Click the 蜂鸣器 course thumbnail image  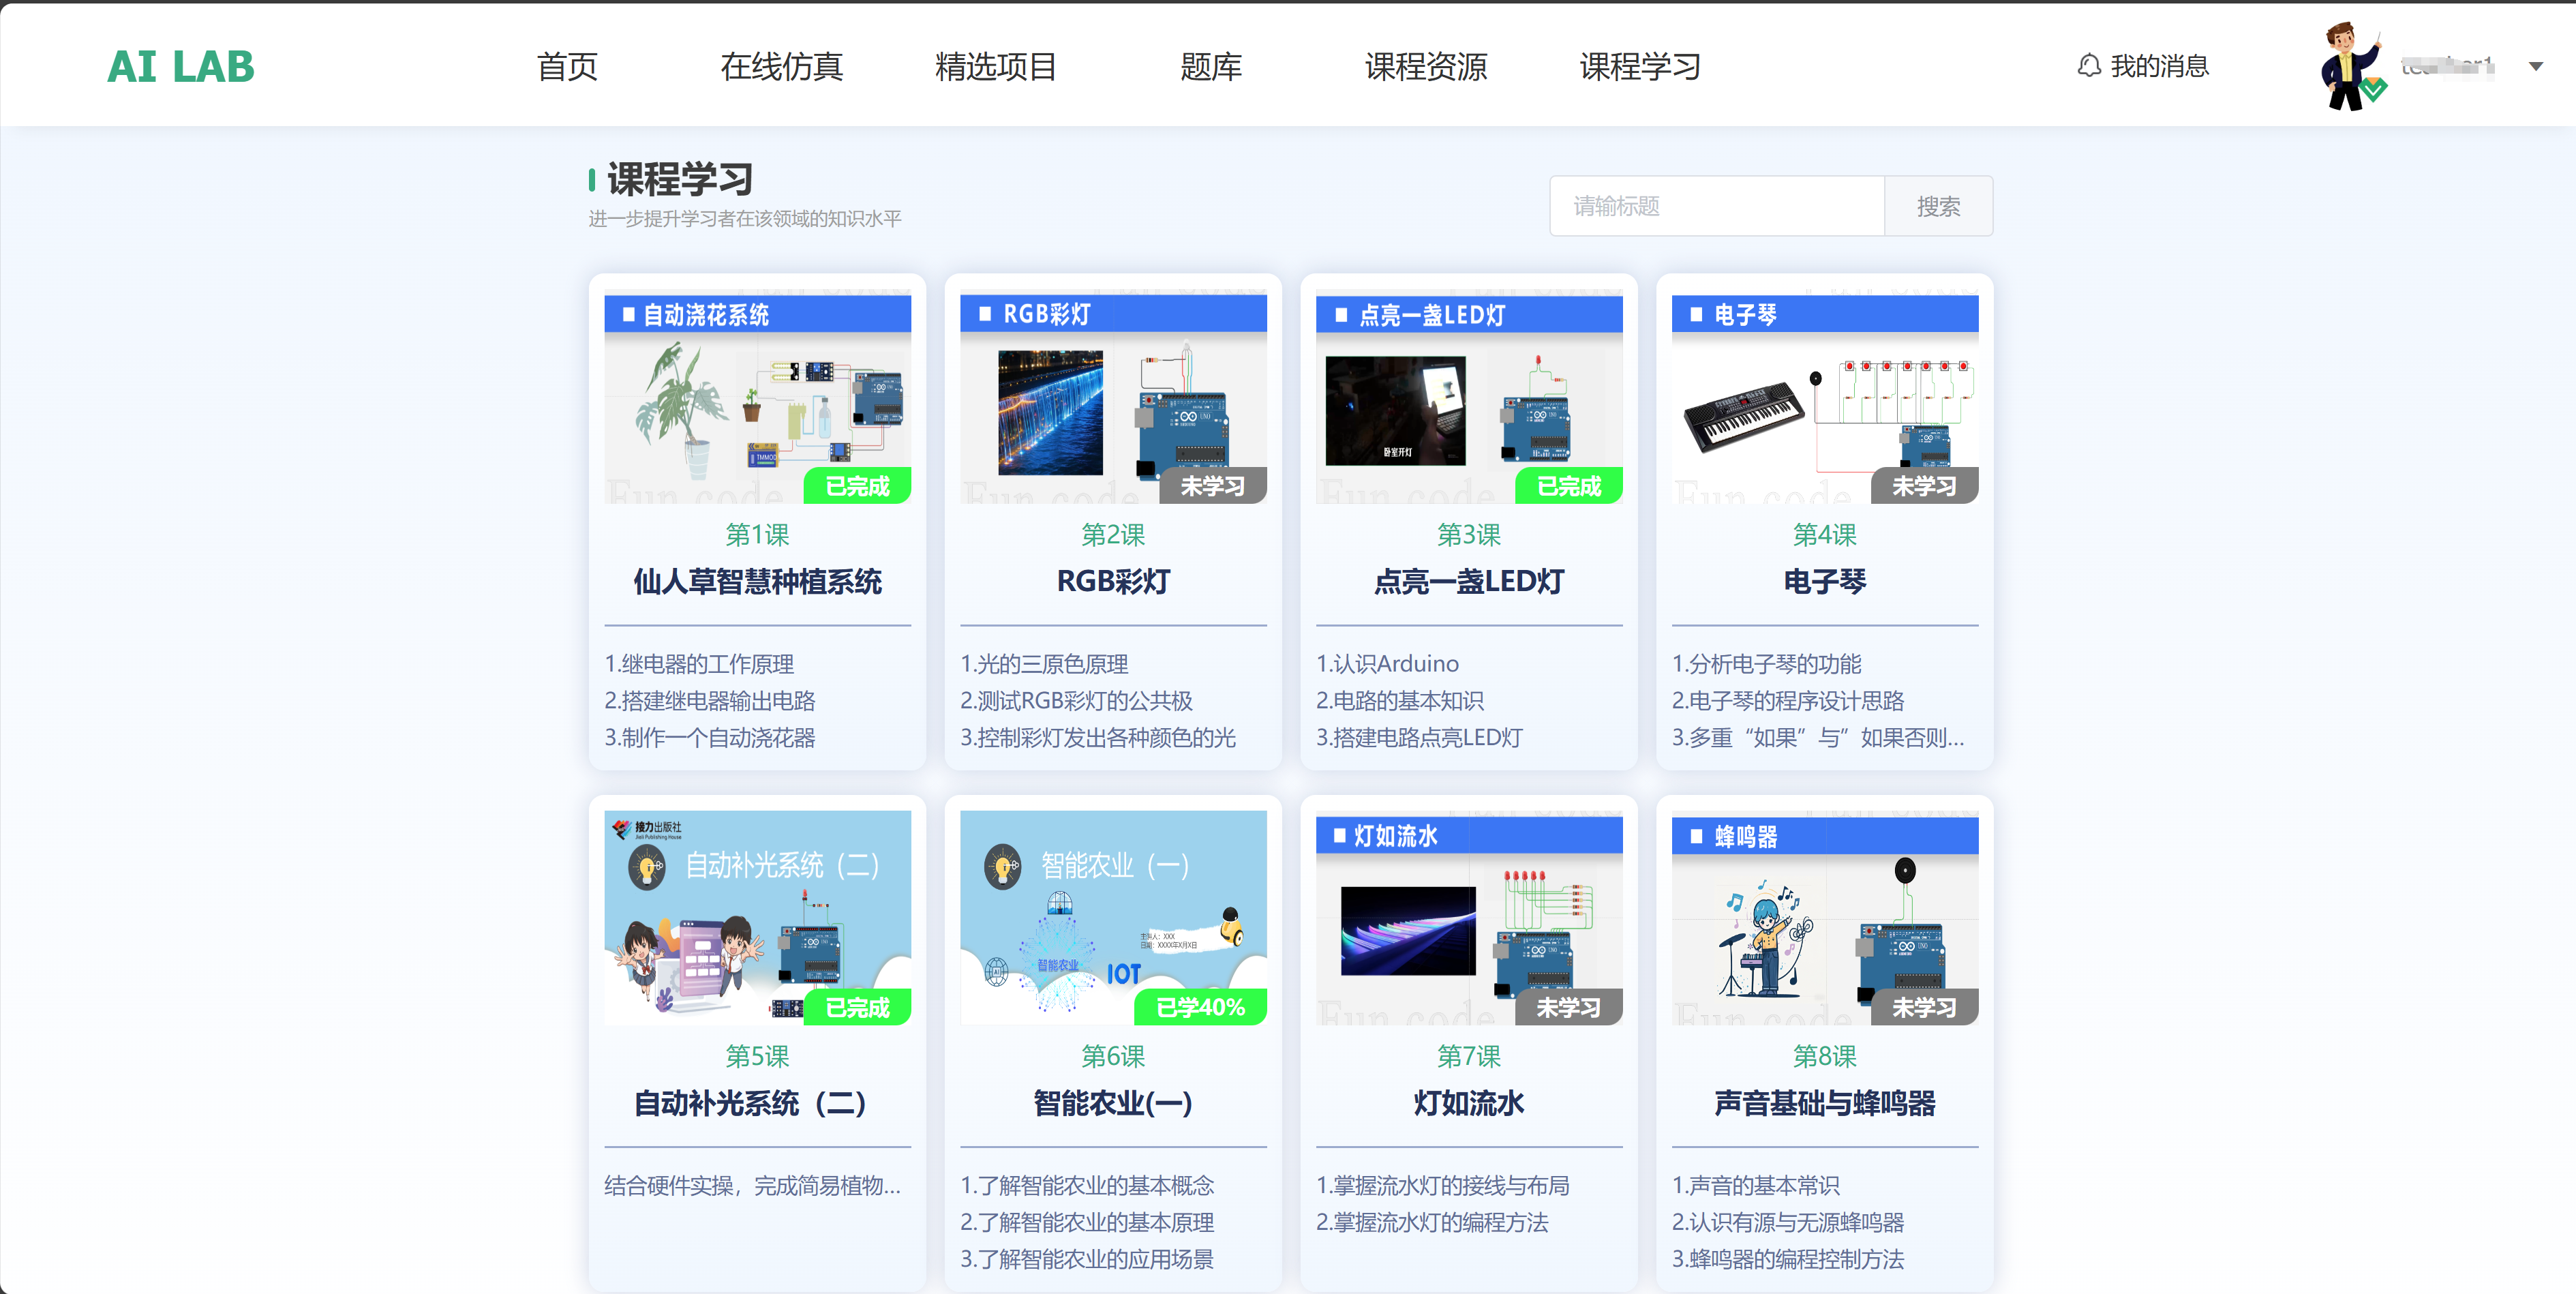1824,920
